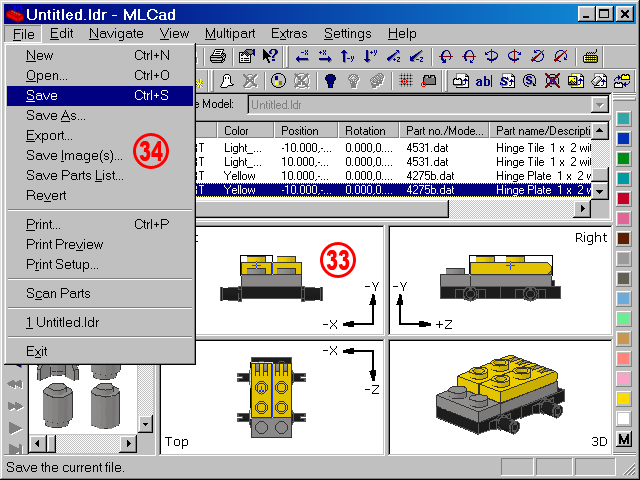The width and height of the screenshot is (640, 480).
Task: Pick the green color swatch
Action: point(623,158)
